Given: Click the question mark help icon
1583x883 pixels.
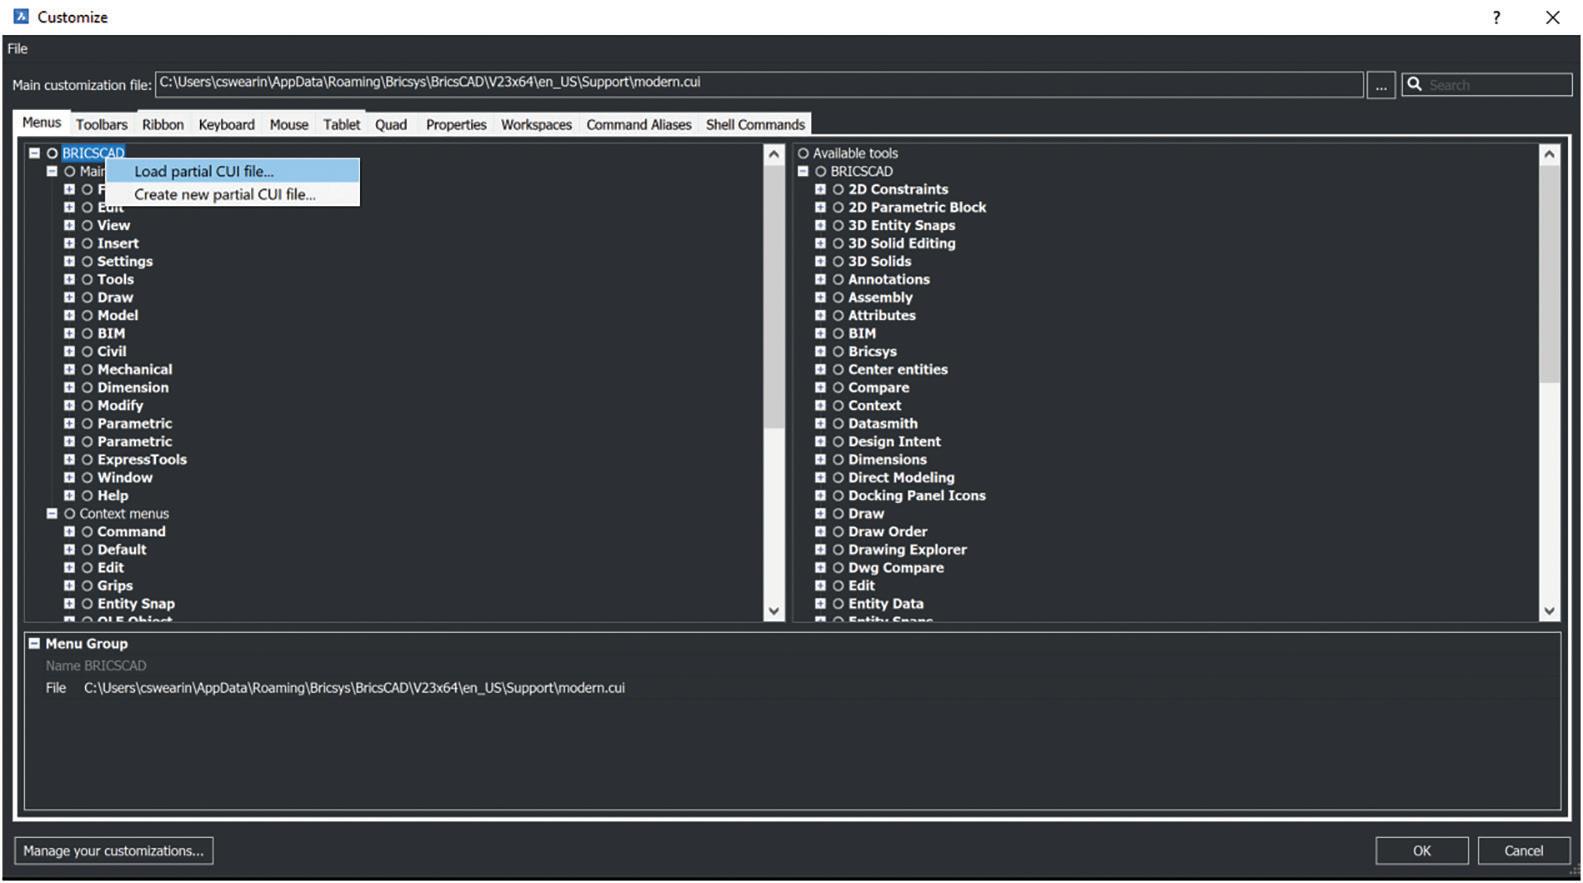Looking at the screenshot, I should (1496, 17).
